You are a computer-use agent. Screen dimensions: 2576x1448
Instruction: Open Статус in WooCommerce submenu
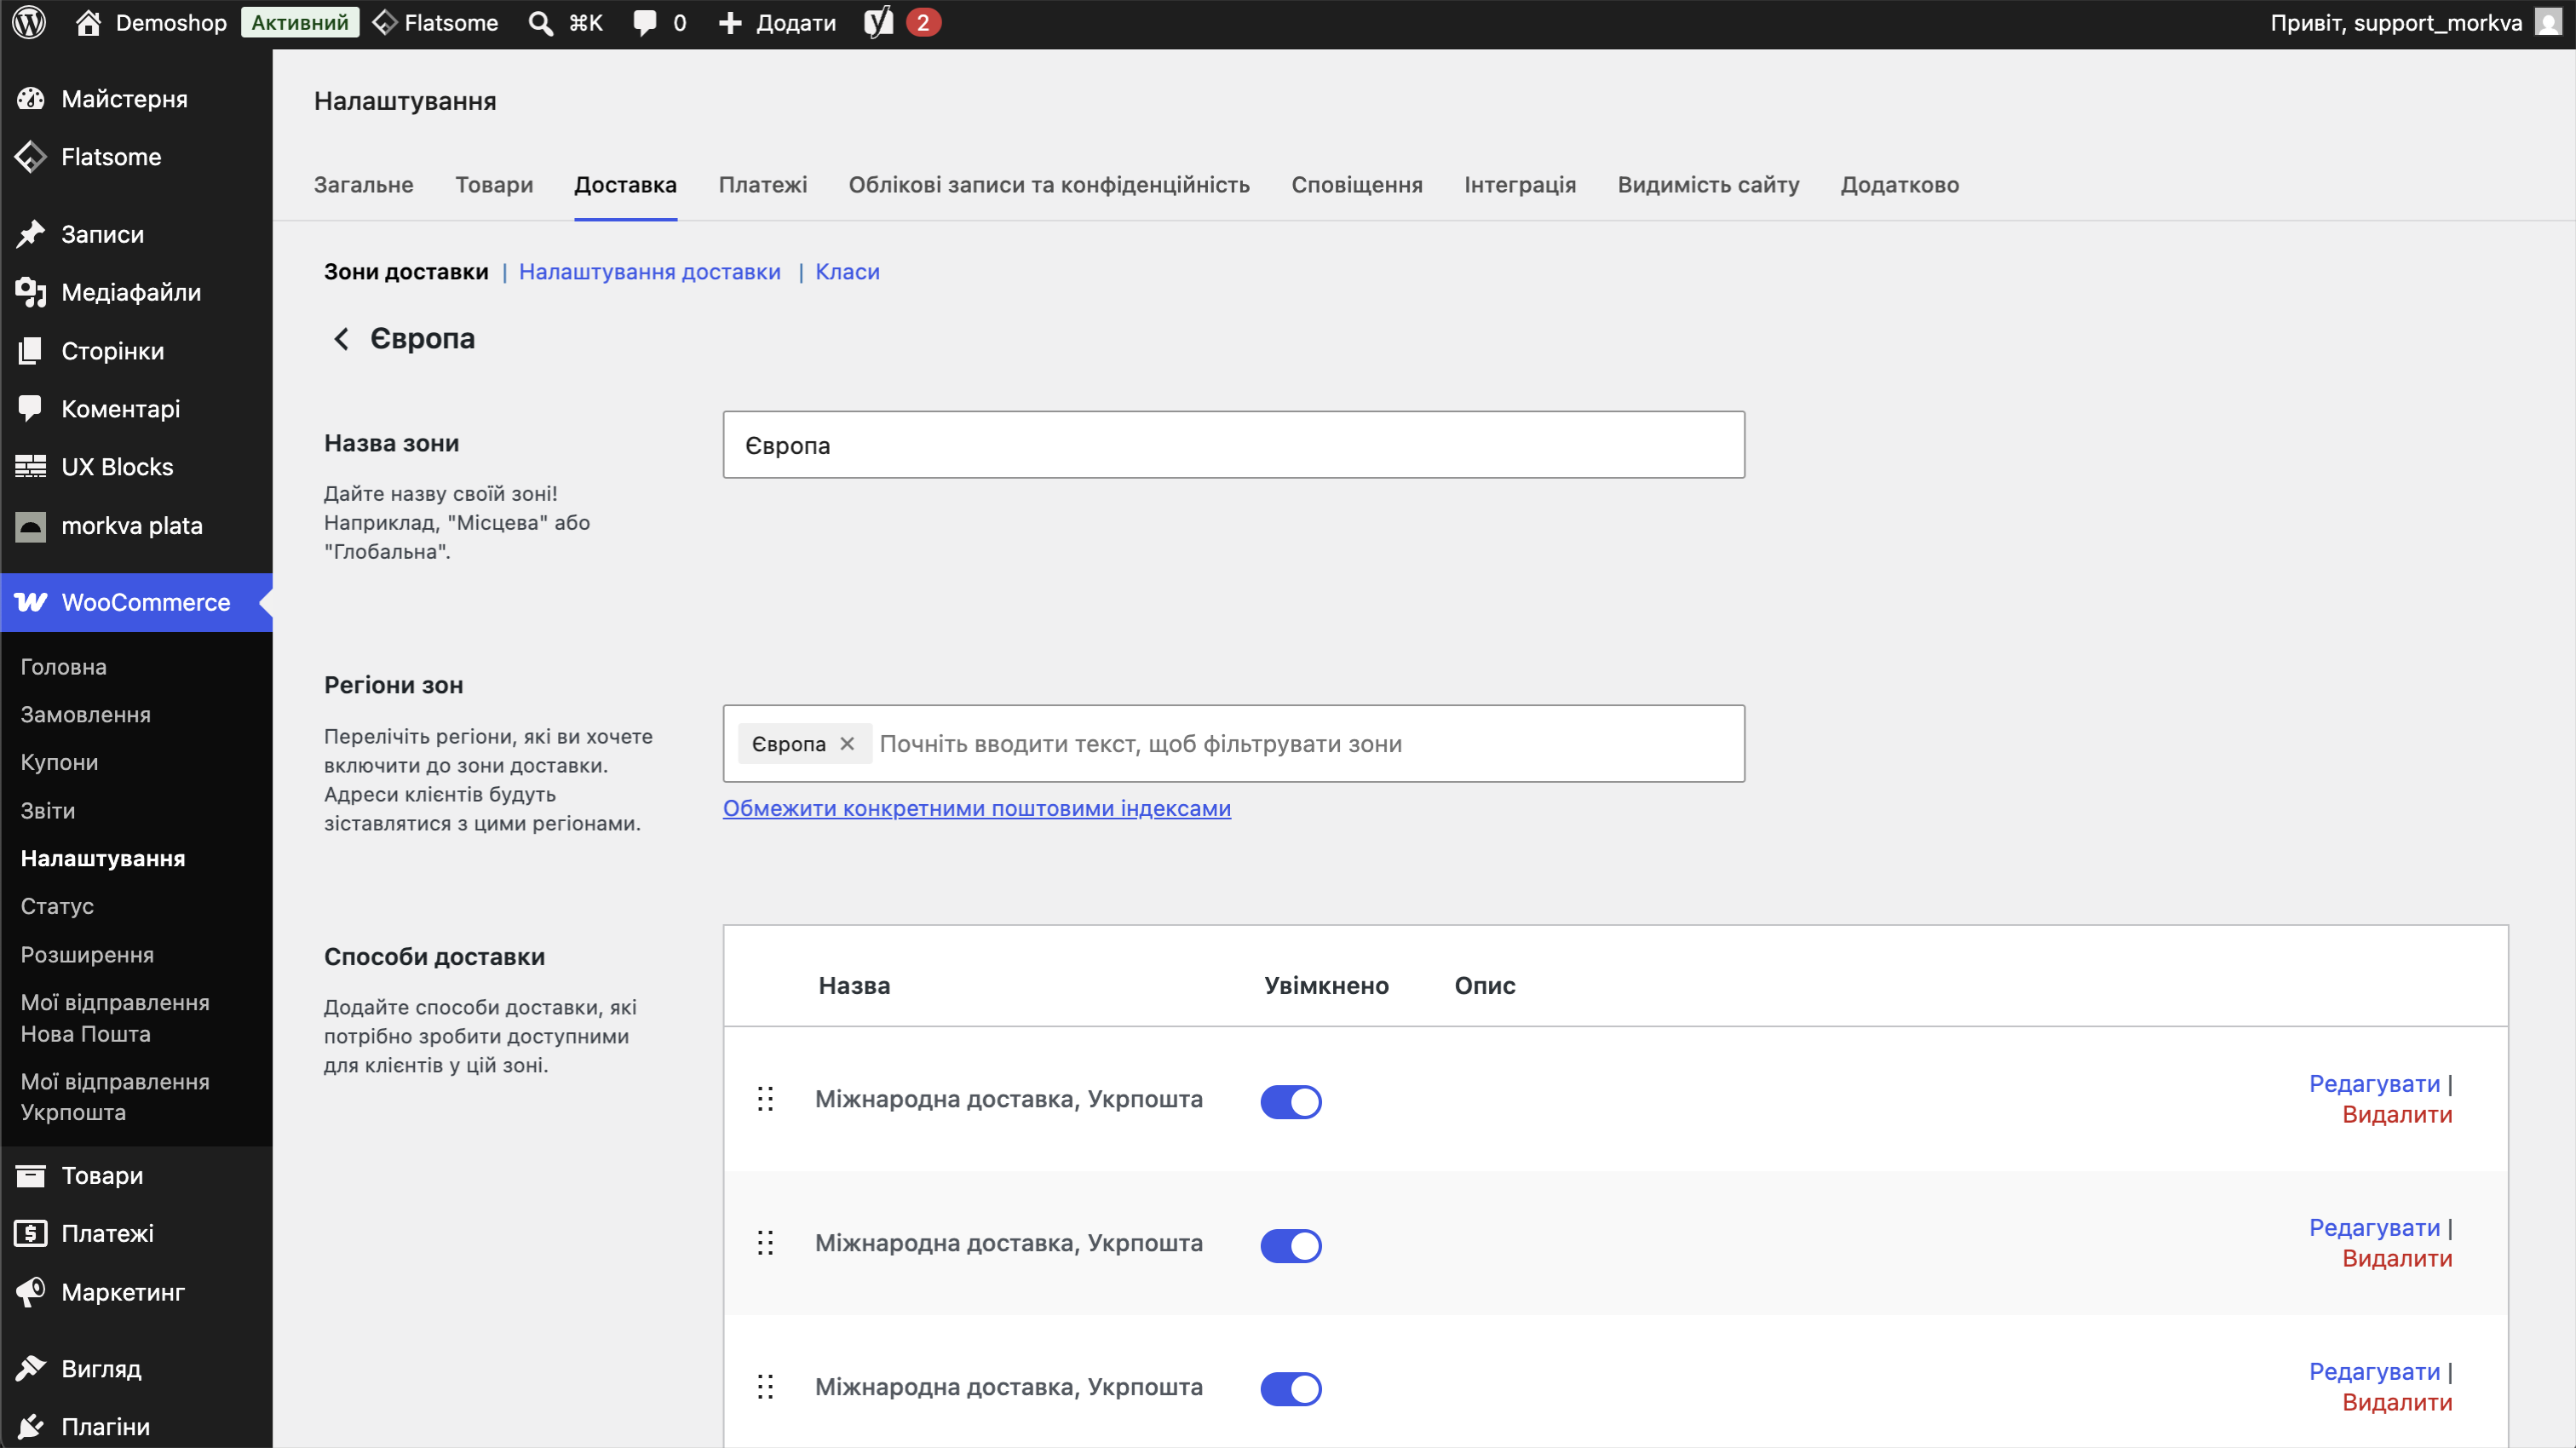point(57,906)
